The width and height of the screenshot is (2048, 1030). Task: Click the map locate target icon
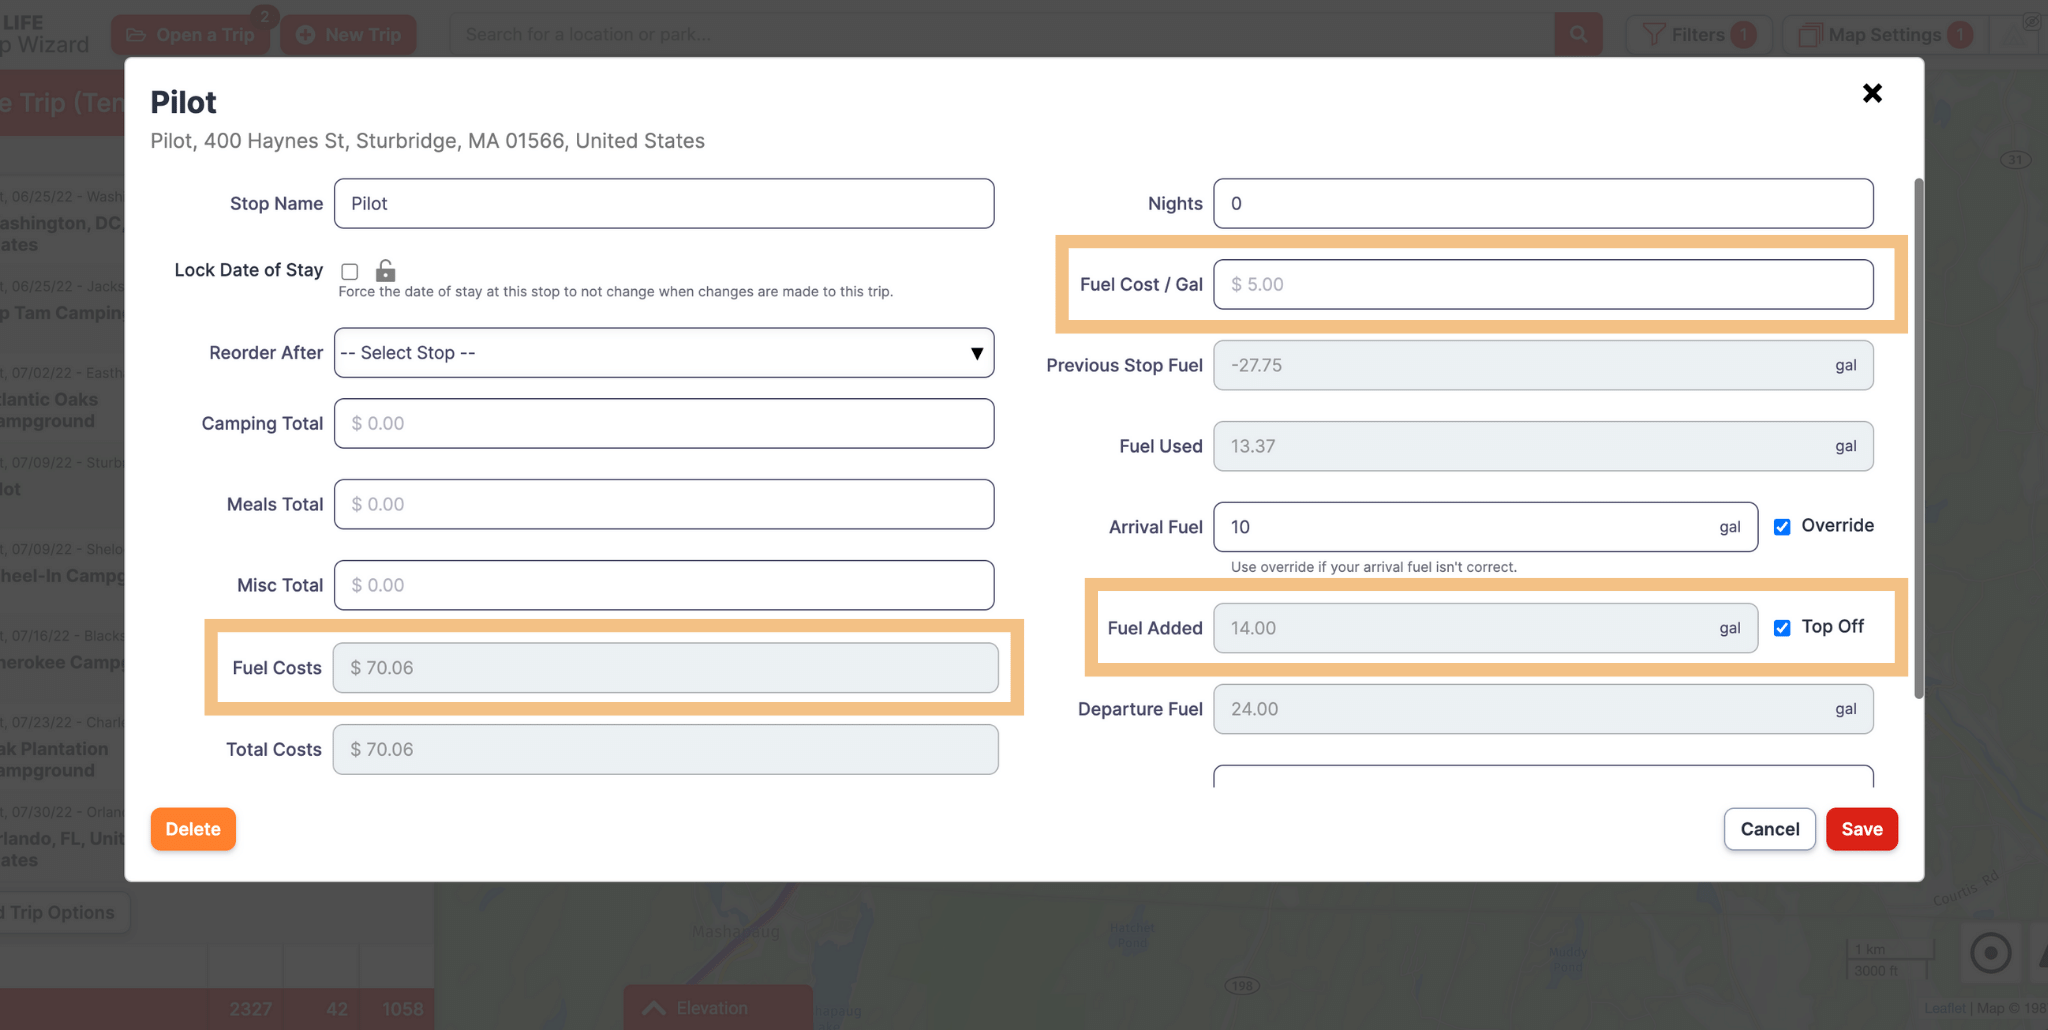click(1990, 953)
